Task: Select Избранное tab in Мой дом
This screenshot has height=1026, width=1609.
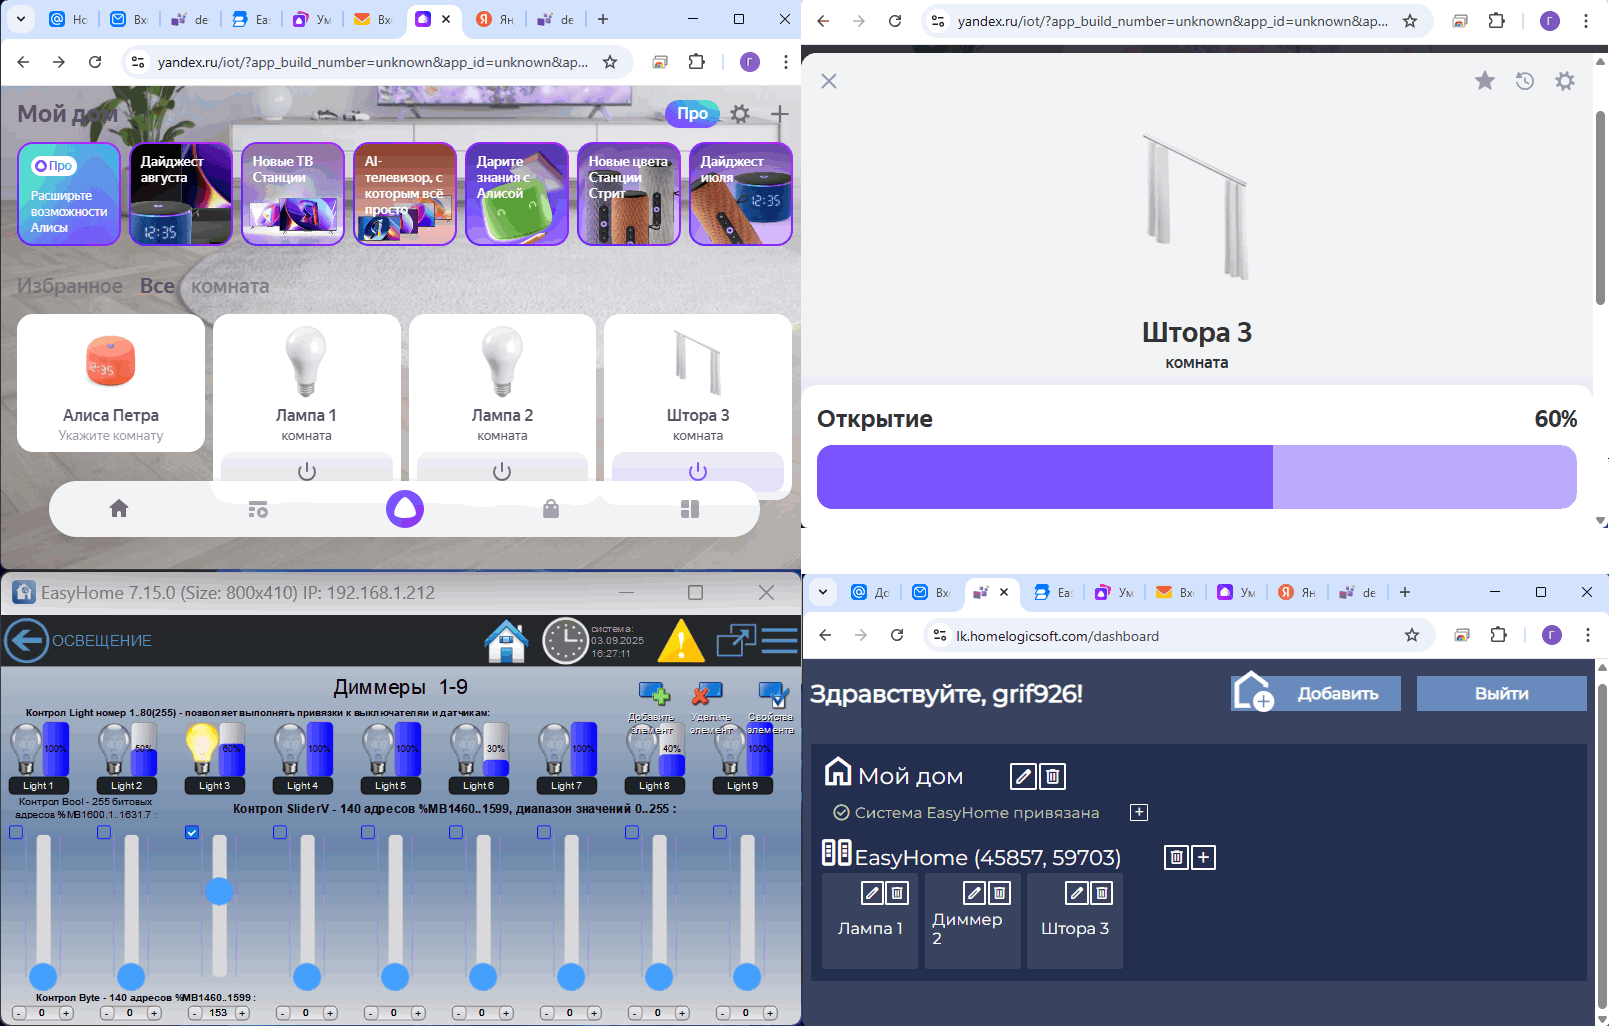Action: coord(70,286)
